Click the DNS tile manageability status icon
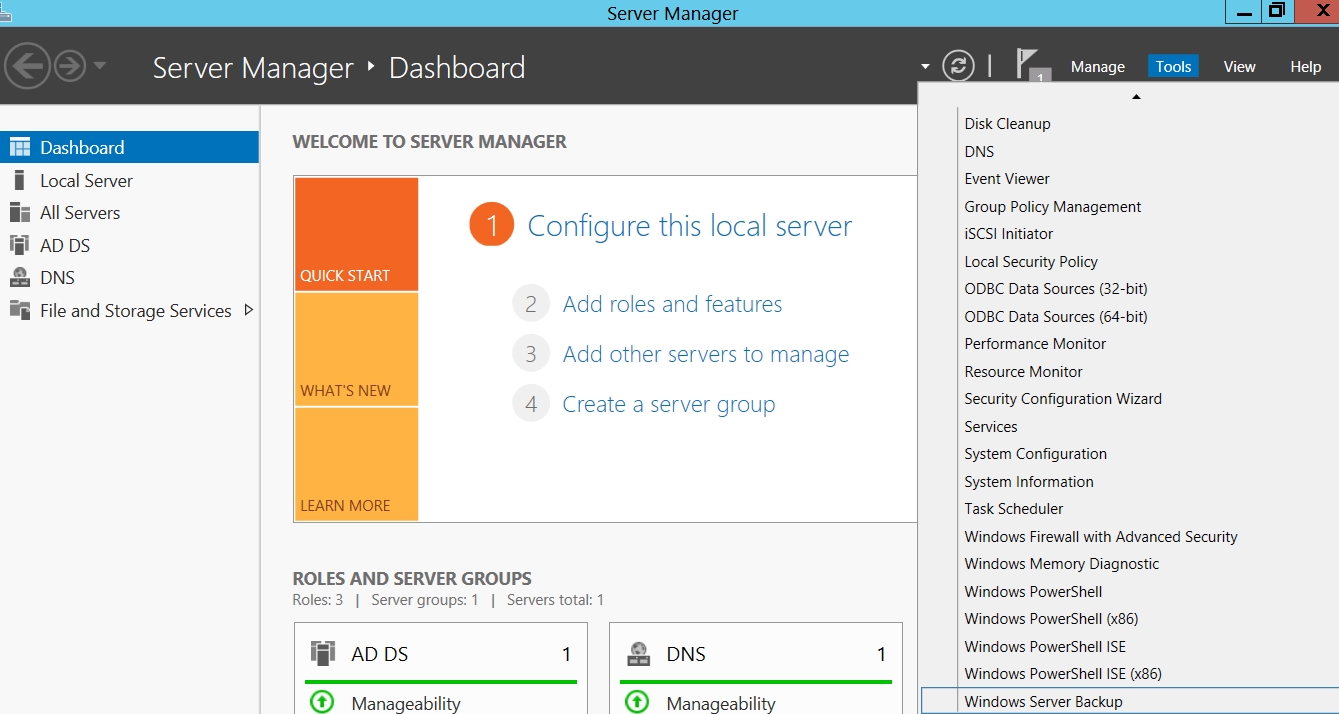Screen dimensions: 1339x714 click(x=637, y=702)
